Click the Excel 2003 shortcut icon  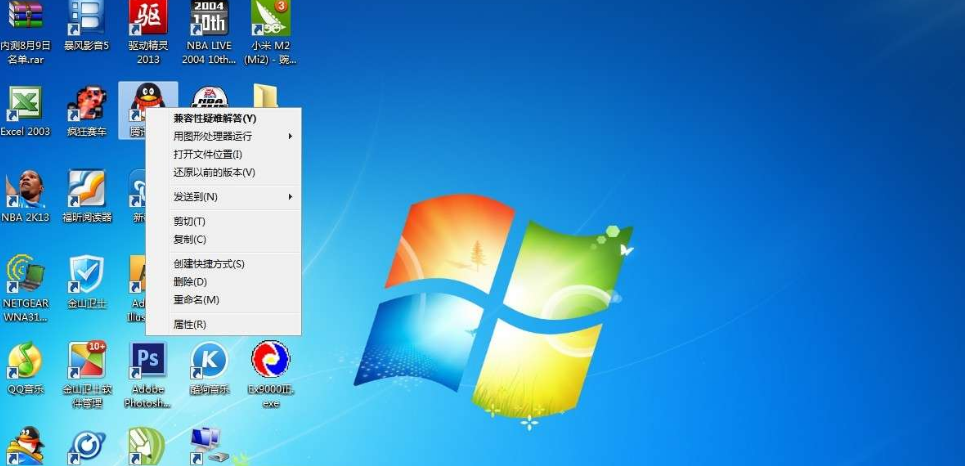coord(25,103)
